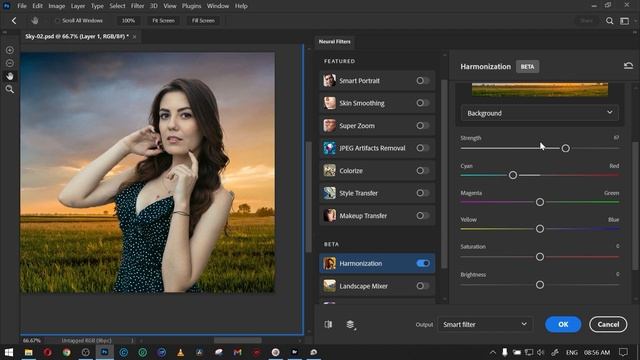Viewport: 640px width, 360px height.
Task: Enable JPEG Artifacts Removal toggle
Action: point(422,148)
